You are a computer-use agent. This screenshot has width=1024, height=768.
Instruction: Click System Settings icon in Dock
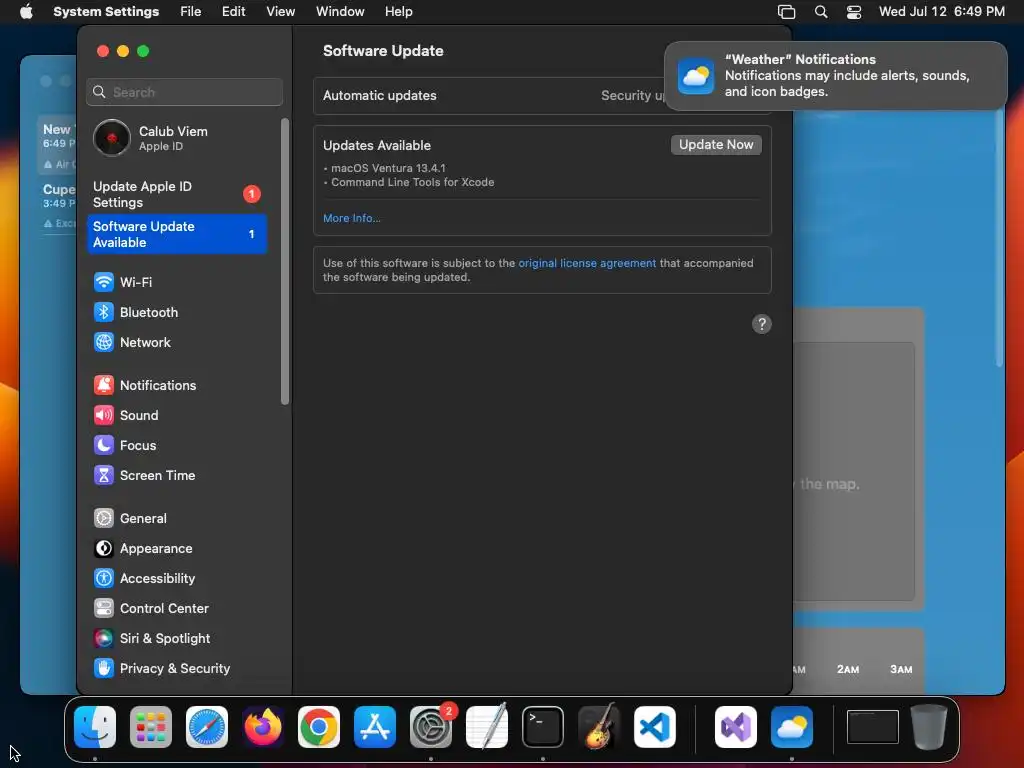tap(431, 727)
